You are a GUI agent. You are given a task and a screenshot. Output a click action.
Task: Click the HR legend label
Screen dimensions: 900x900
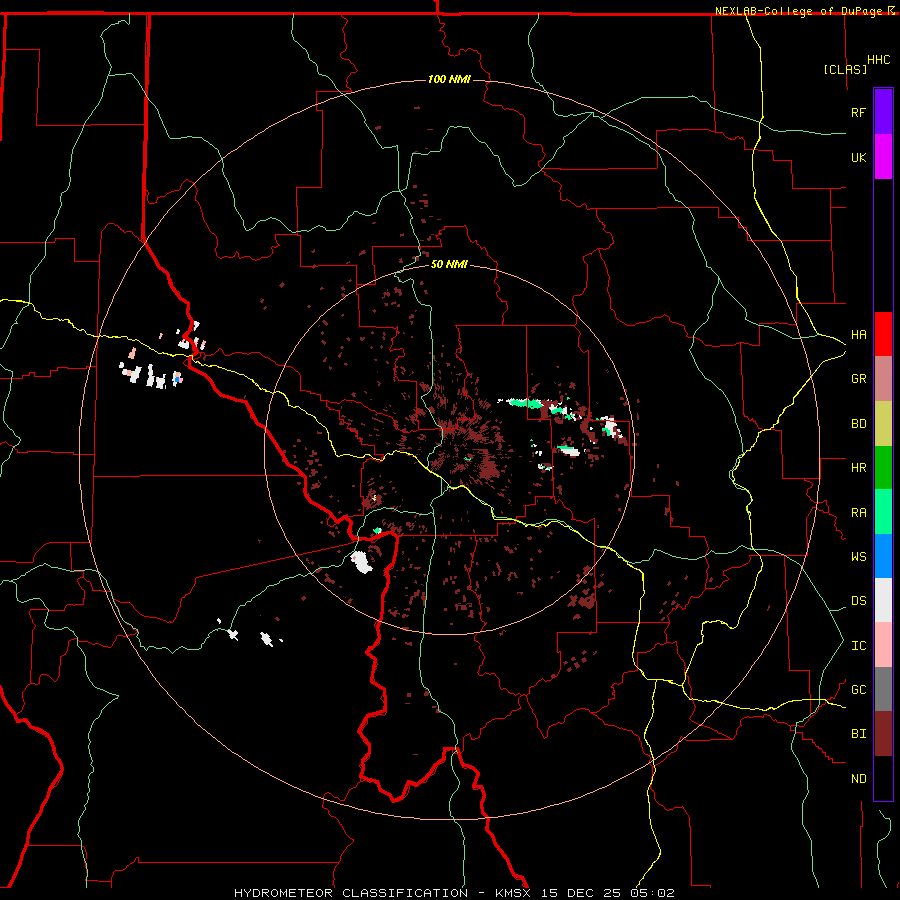(x=858, y=468)
